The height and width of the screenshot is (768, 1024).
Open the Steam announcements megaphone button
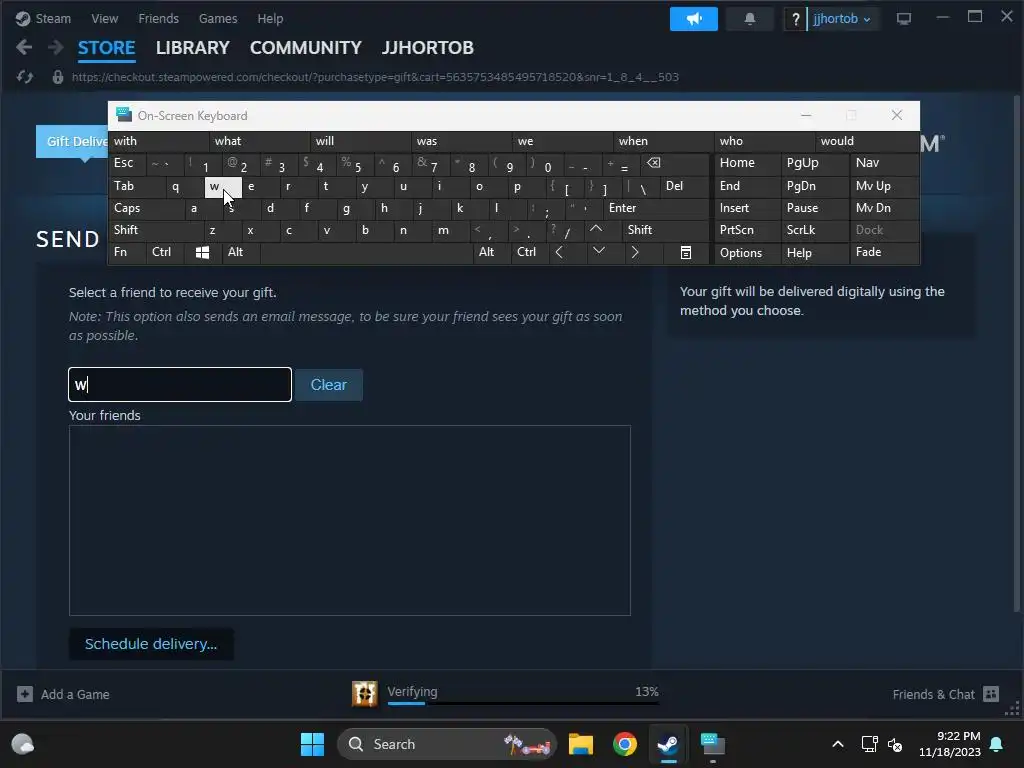(x=694, y=19)
